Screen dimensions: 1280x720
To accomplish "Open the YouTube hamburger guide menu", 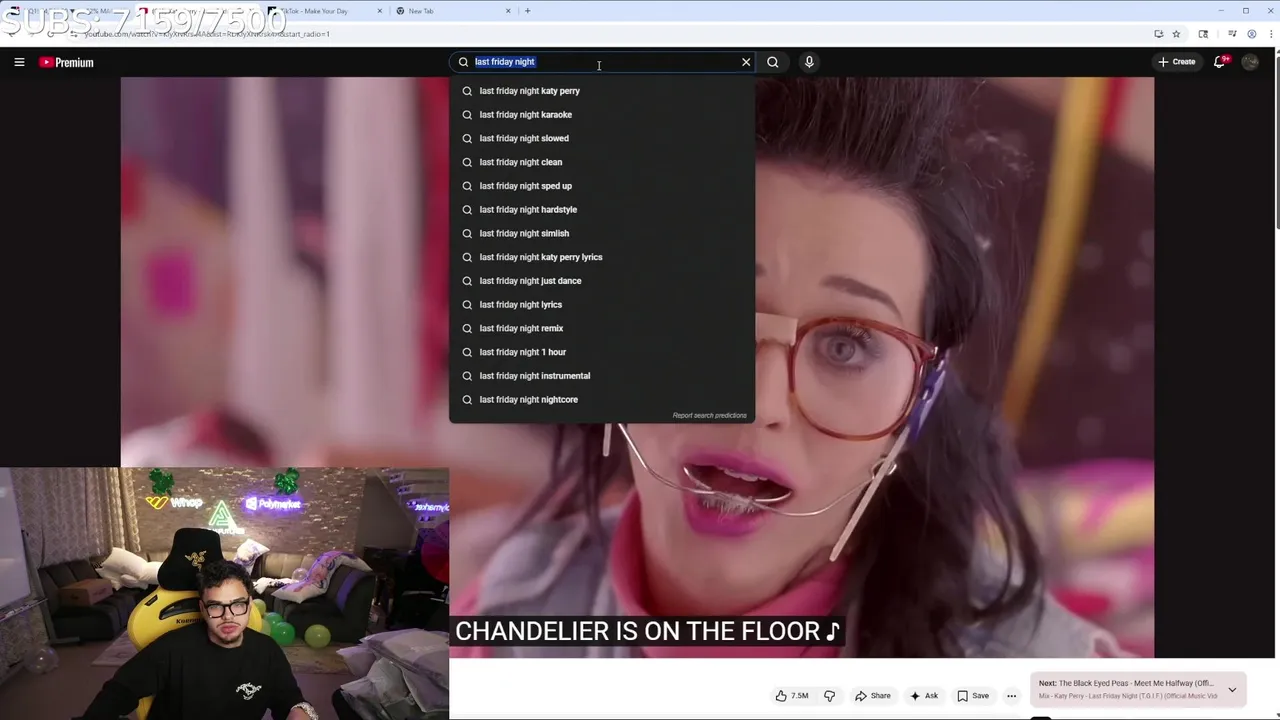I will coord(19,62).
